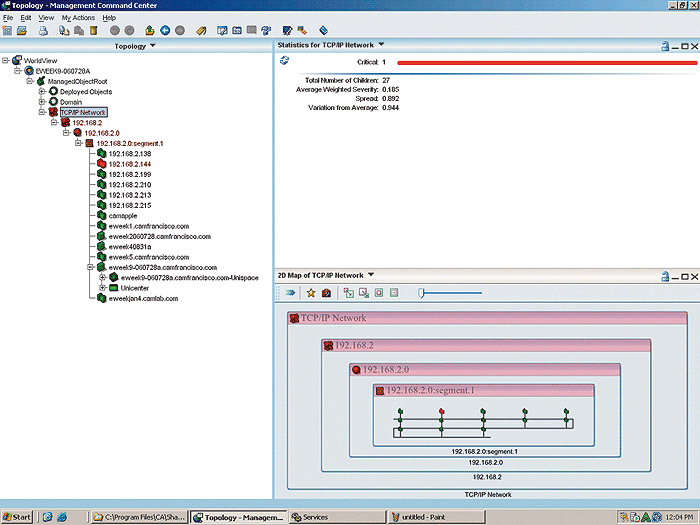
Task: Collapse the 192.168.2.0:segment.1 tree node
Action: [x=78, y=143]
